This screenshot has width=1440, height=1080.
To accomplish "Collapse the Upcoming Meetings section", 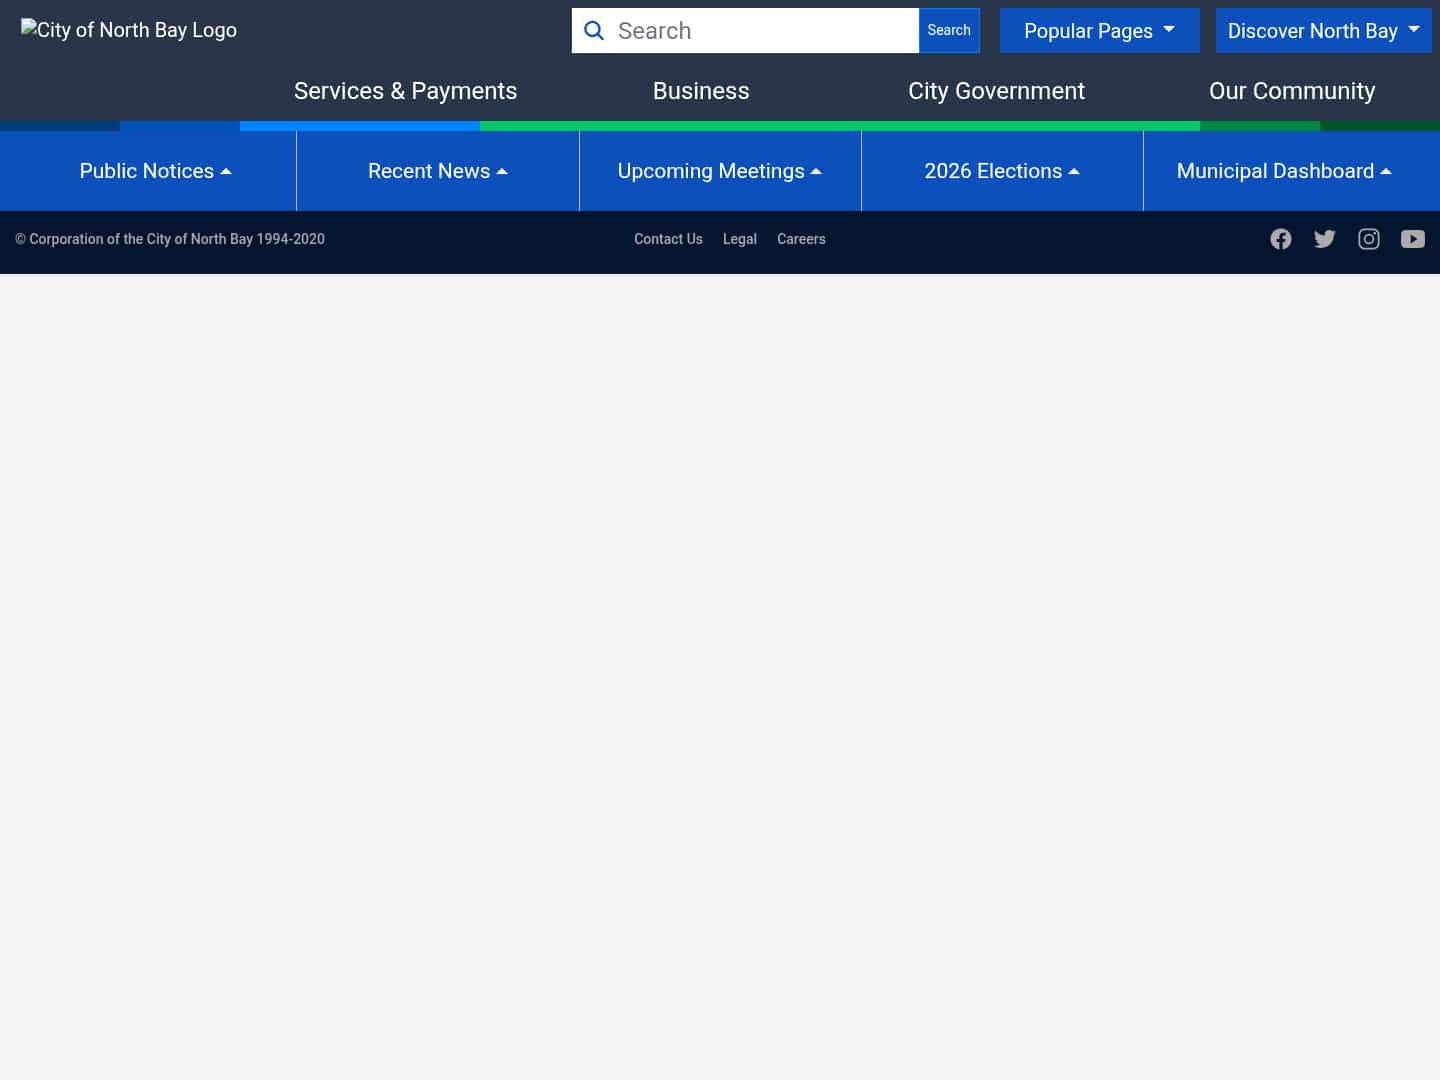I will [x=720, y=171].
